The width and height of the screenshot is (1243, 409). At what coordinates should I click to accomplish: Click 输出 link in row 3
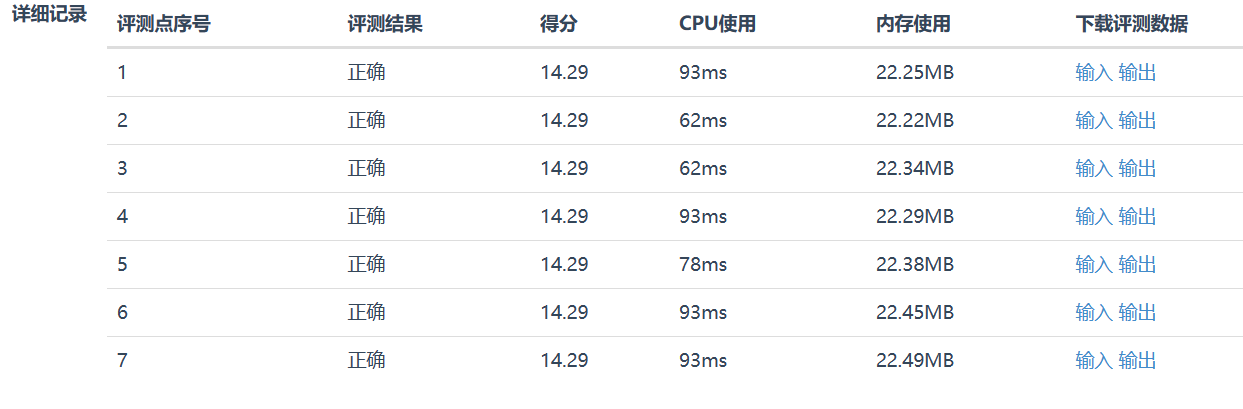pos(1137,168)
